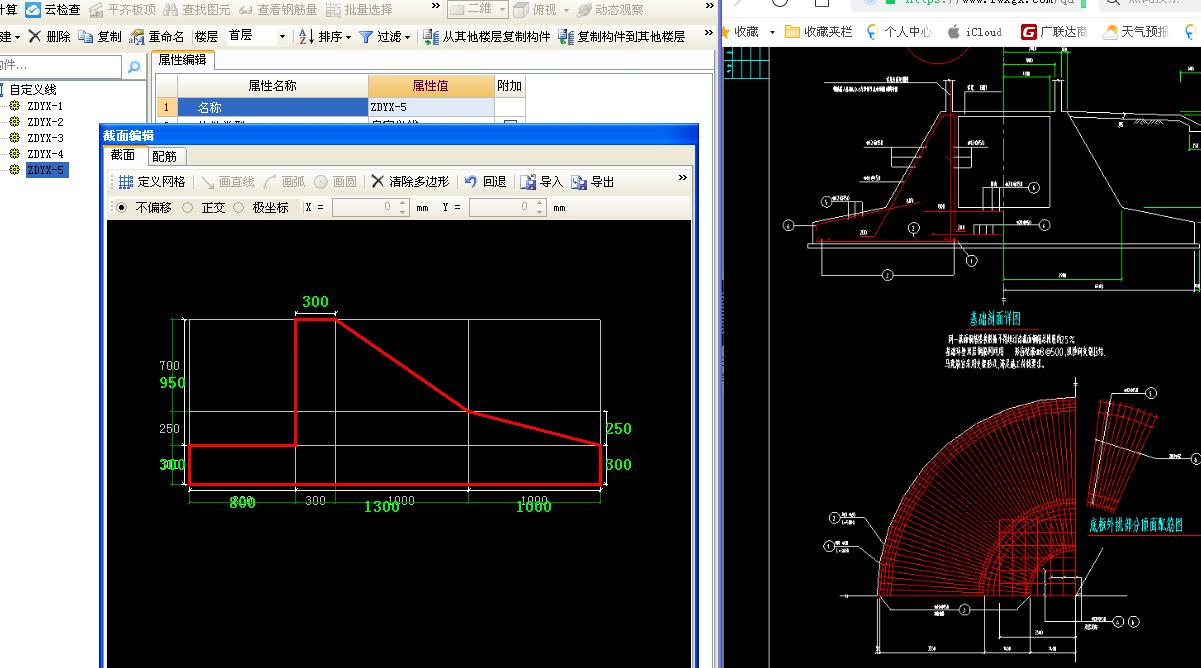The height and width of the screenshot is (668, 1201).
Task: Click the search magnifier icon in component list
Action: 134,67
